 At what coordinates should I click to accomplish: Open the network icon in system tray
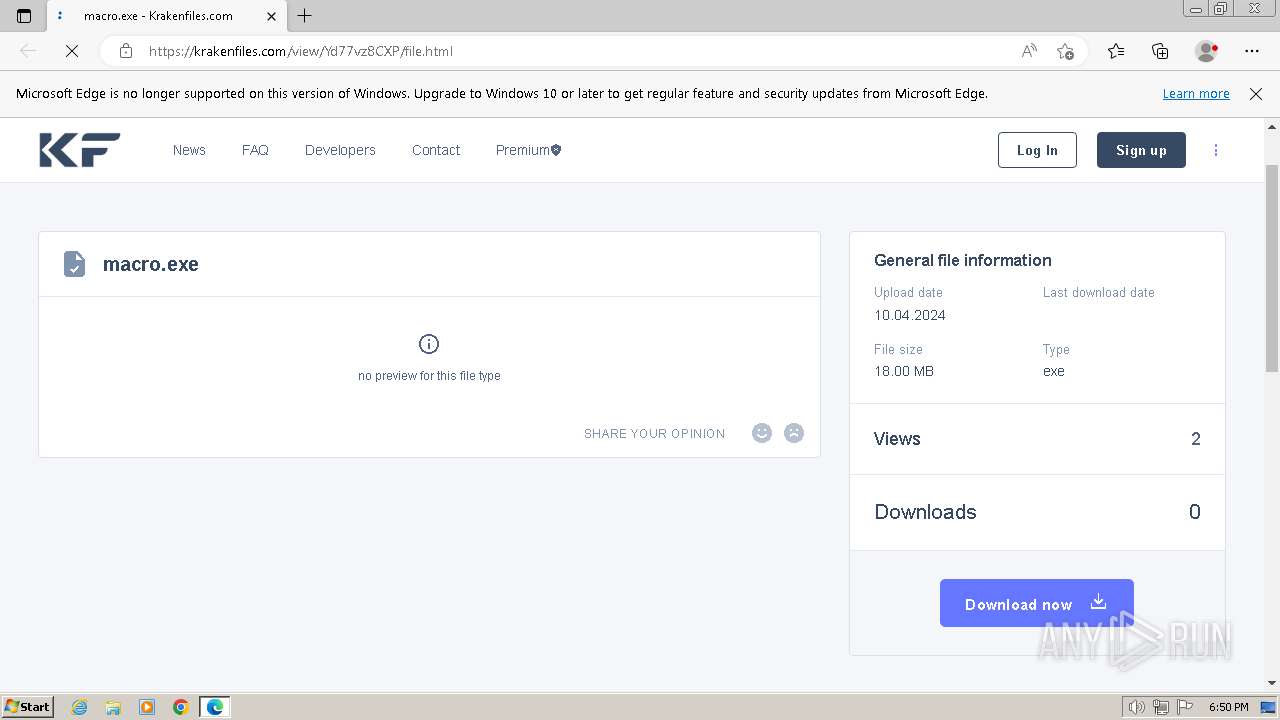tap(1161, 707)
